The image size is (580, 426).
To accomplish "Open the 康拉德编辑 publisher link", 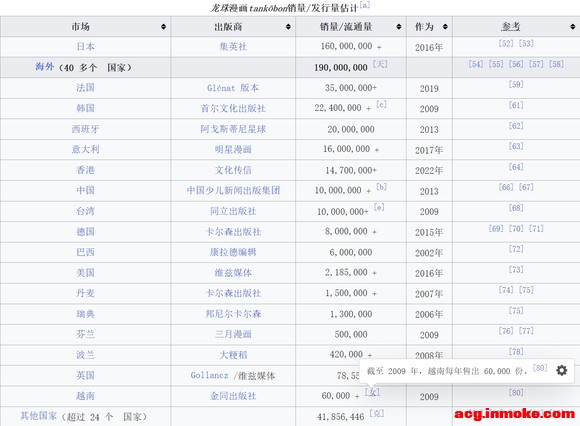I will point(233,252).
